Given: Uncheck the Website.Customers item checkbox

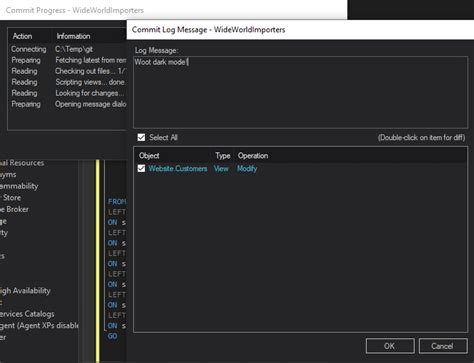Looking at the screenshot, I should (141, 168).
